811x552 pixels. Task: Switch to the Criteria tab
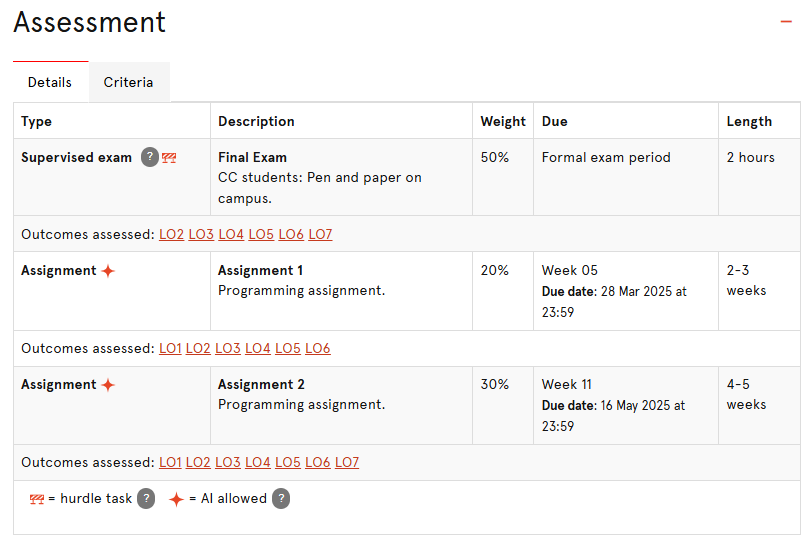[129, 82]
